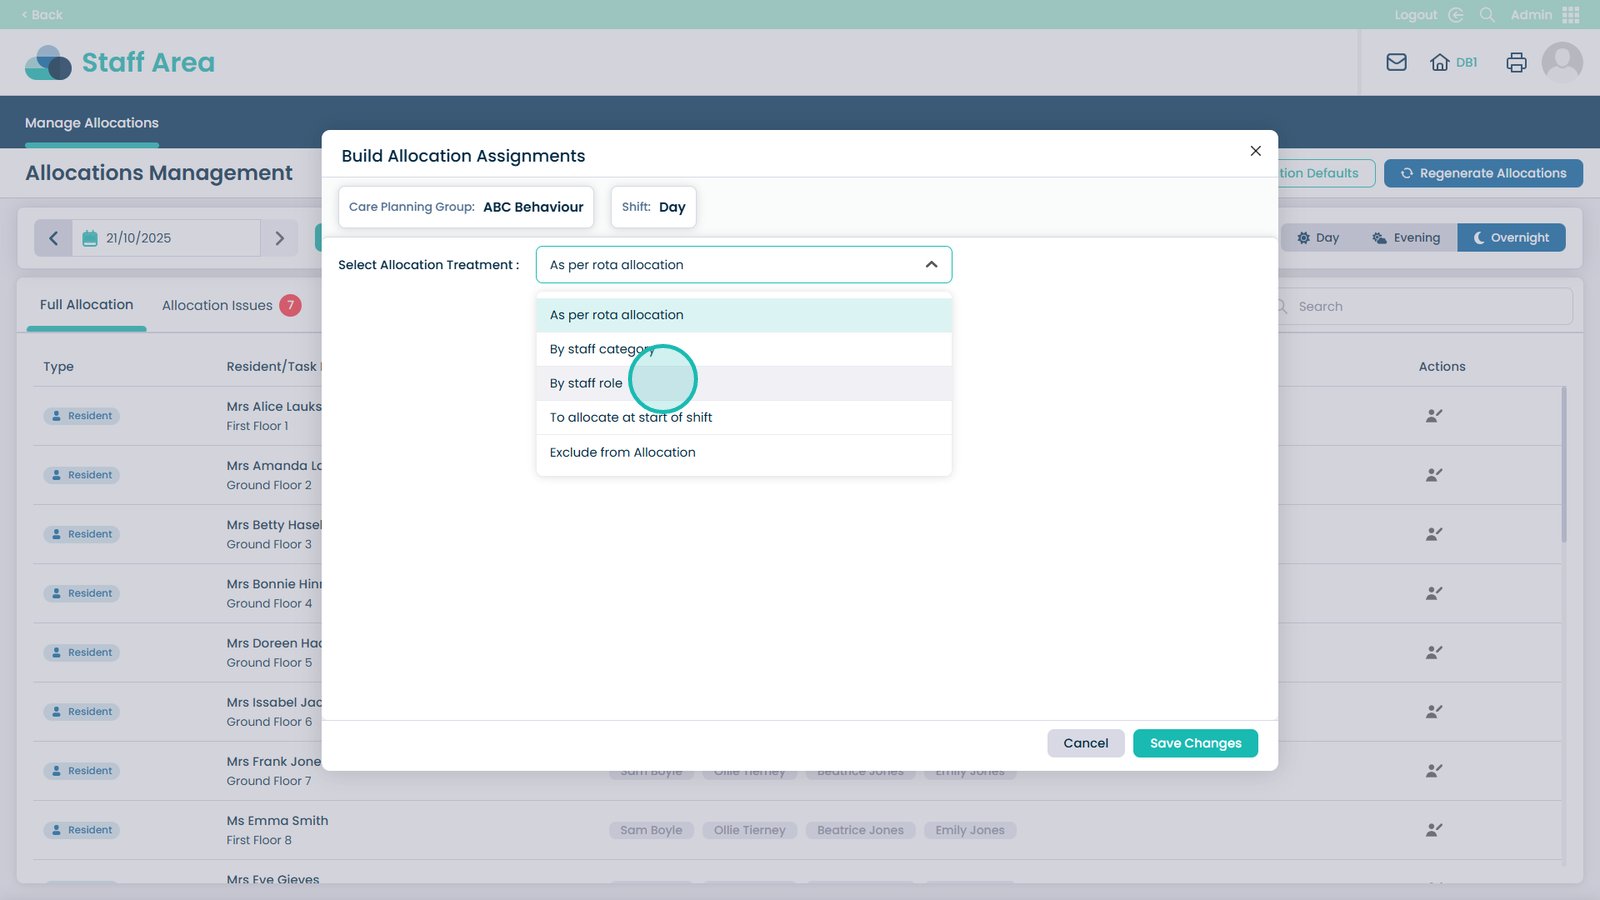Image resolution: width=1600 pixels, height=900 pixels.
Task: Open the user profile avatar
Action: click(1562, 62)
